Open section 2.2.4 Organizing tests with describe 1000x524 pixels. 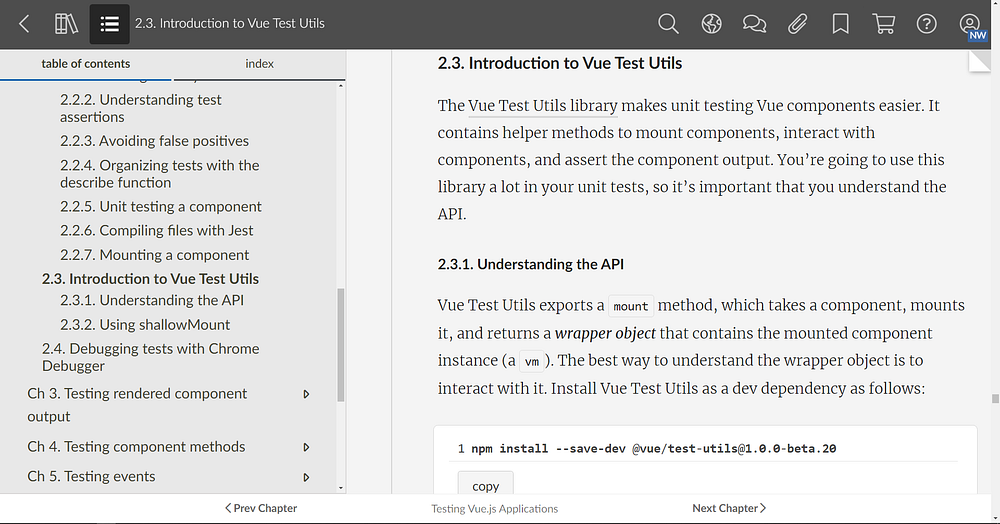(159, 174)
